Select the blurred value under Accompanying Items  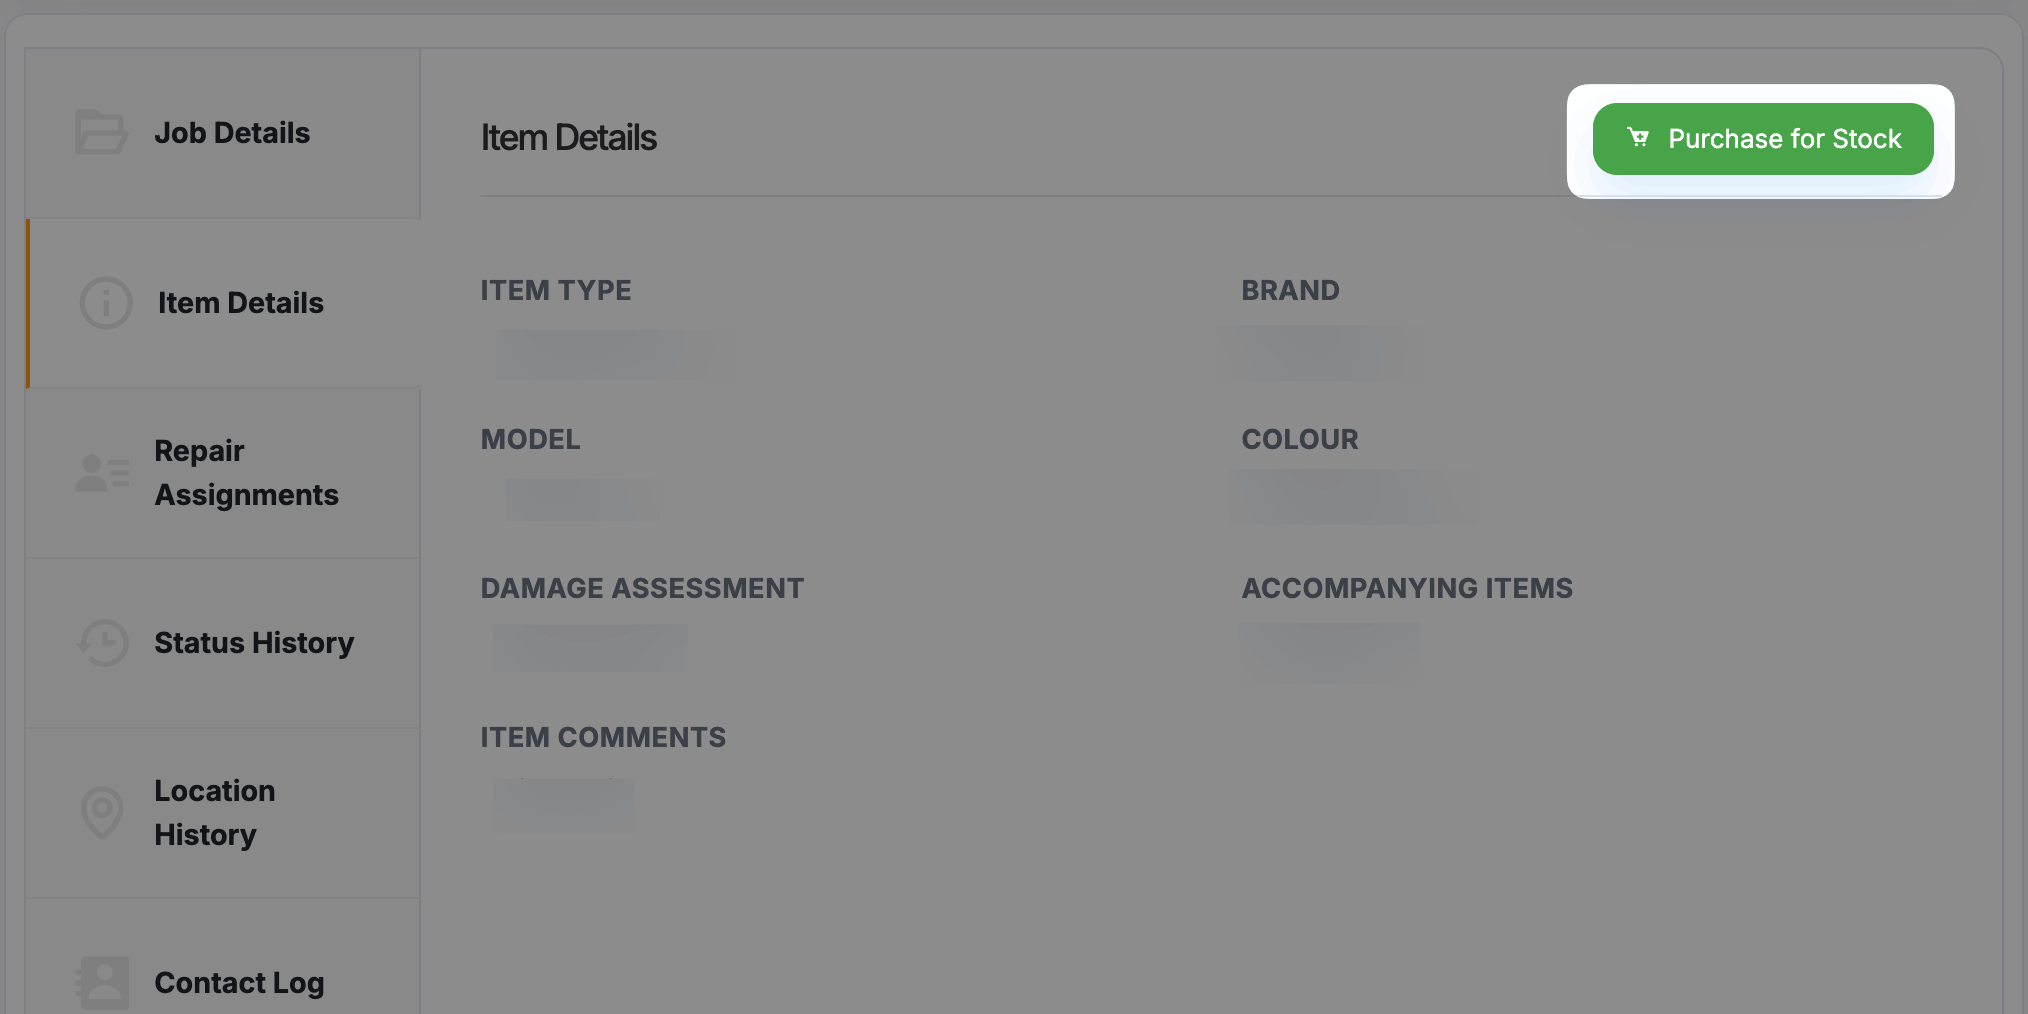click(x=1328, y=651)
